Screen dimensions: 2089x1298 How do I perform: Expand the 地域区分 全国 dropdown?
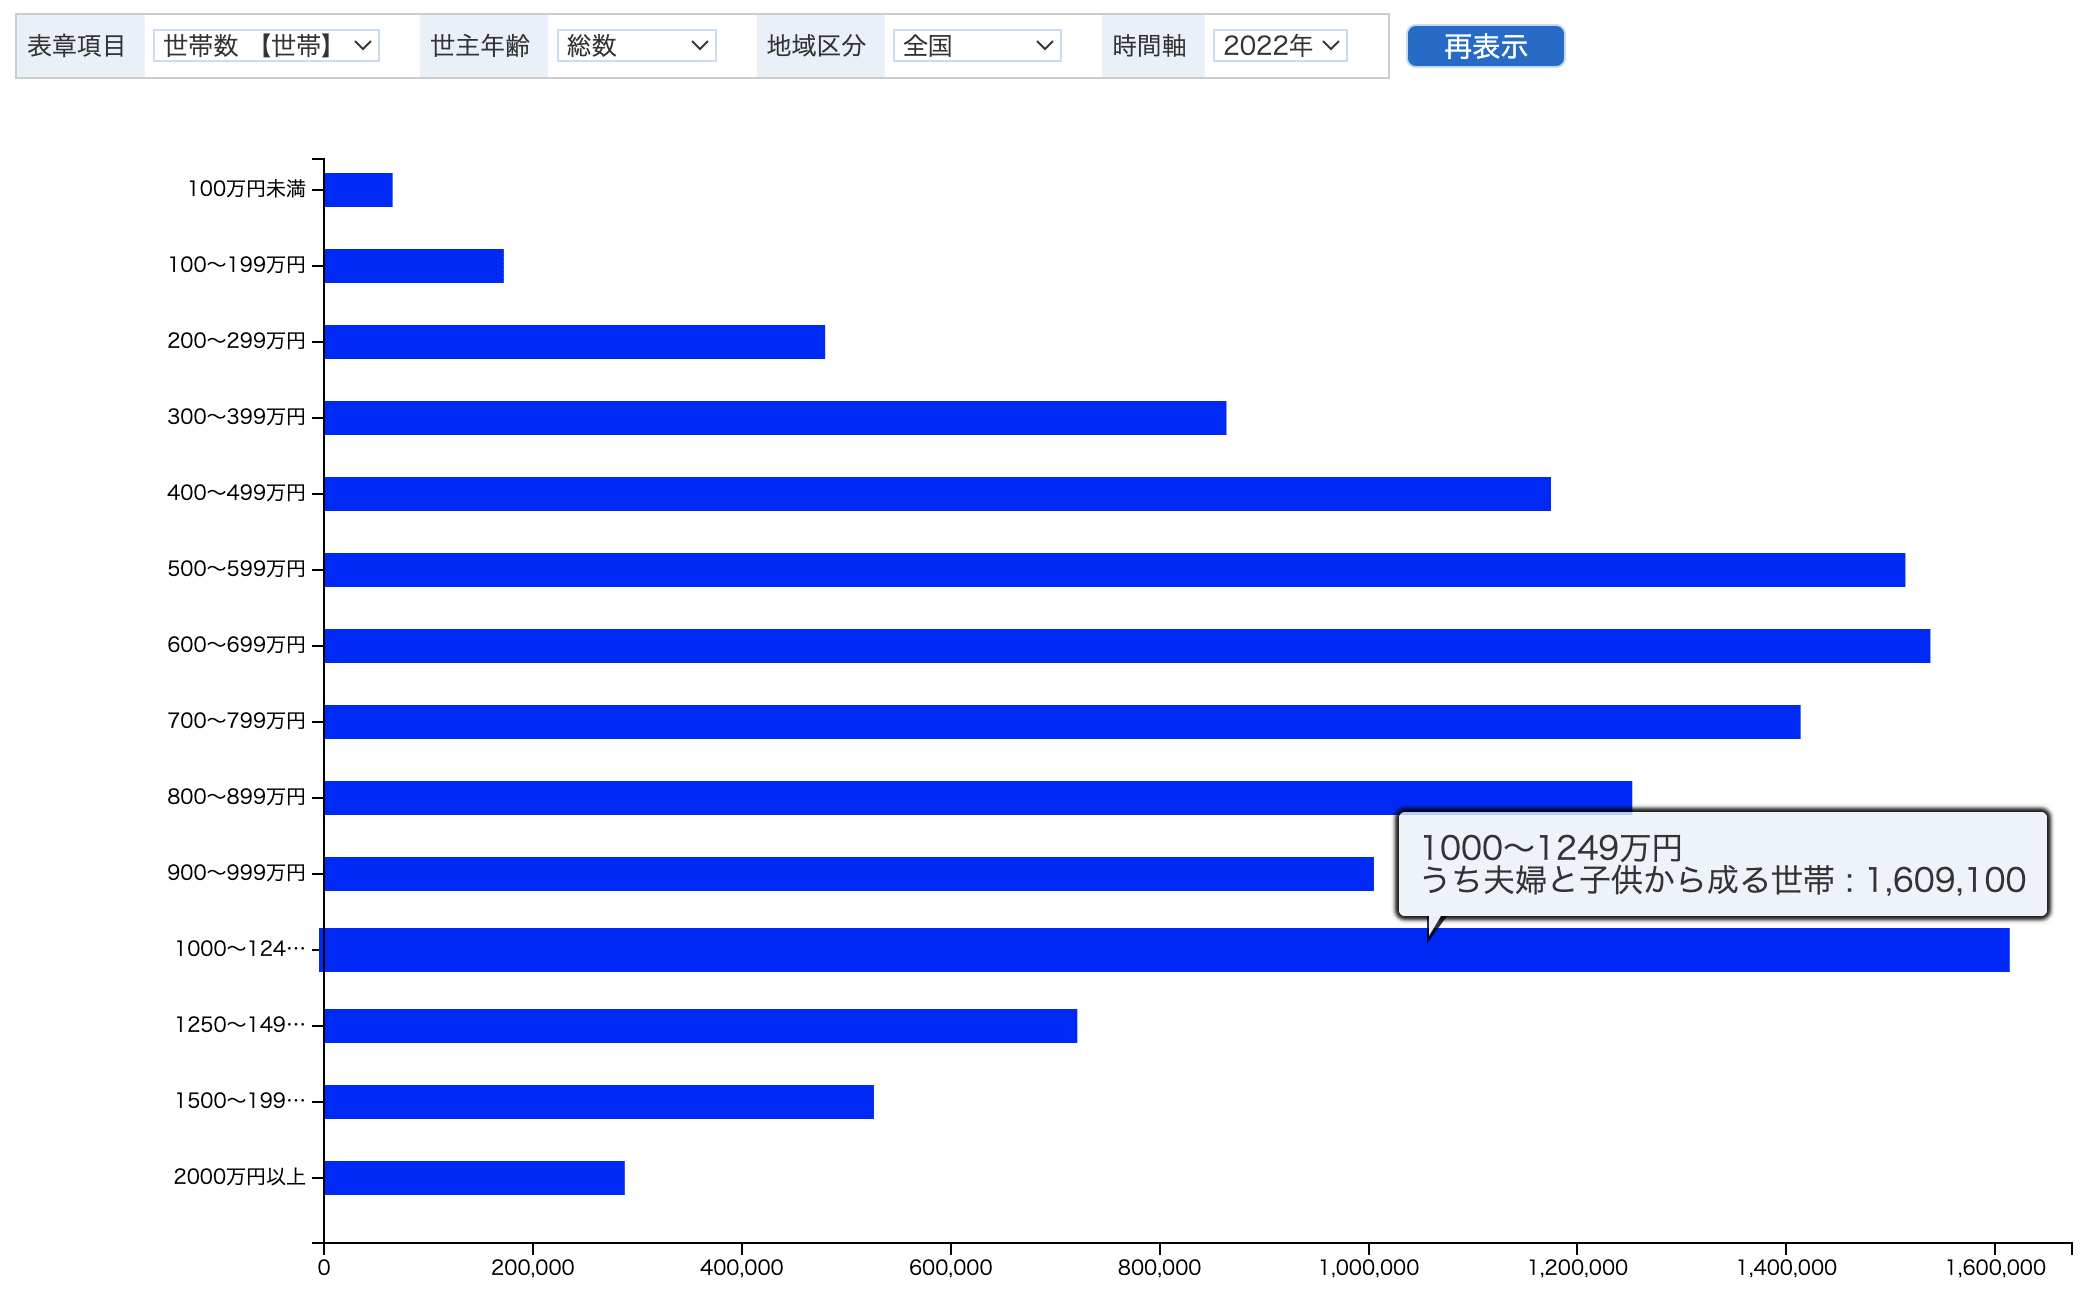976,46
